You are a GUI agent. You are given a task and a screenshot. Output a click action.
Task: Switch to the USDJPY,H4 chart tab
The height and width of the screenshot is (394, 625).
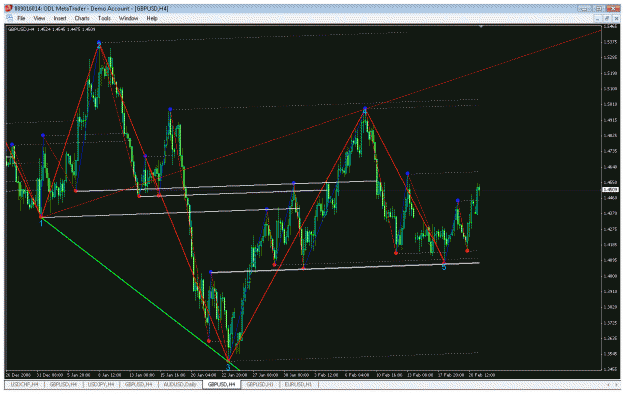(100, 384)
